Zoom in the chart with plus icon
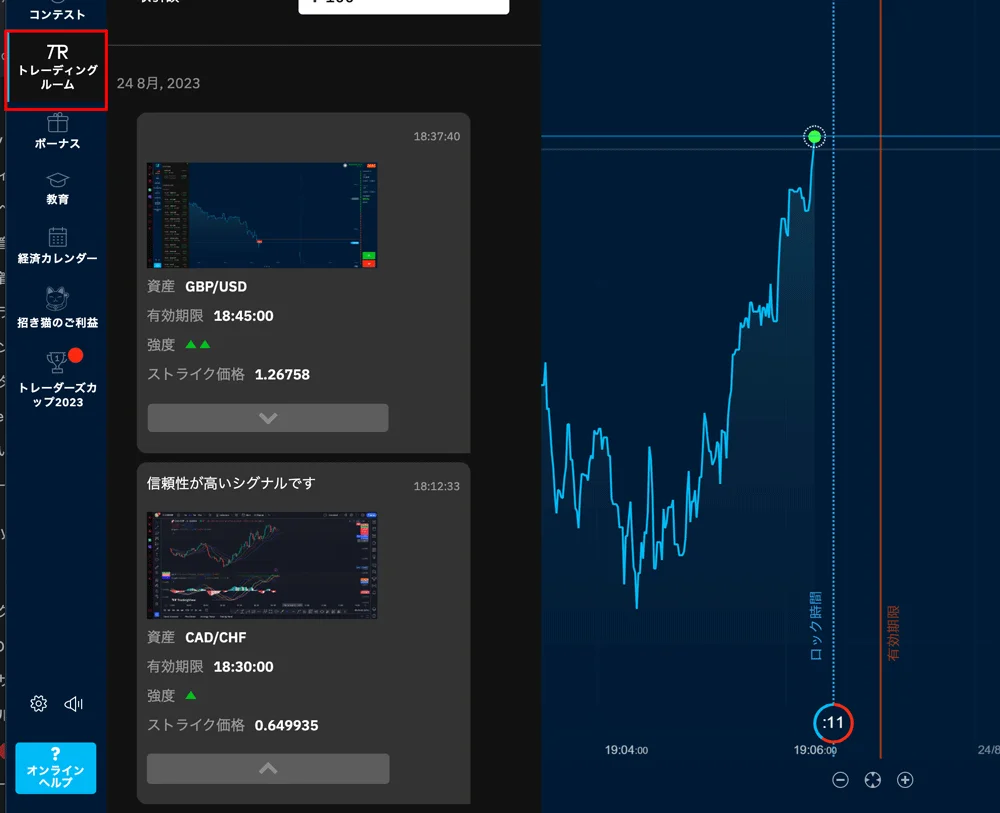The image size is (1000, 813). (905, 780)
